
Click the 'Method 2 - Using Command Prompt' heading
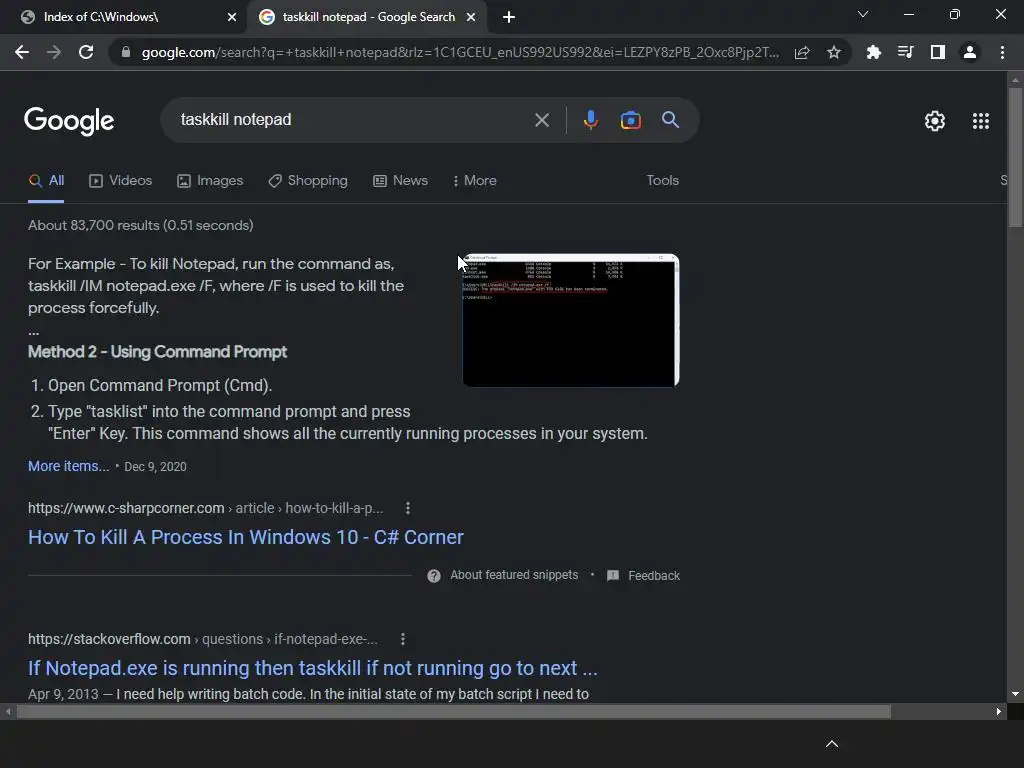coord(157,352)
